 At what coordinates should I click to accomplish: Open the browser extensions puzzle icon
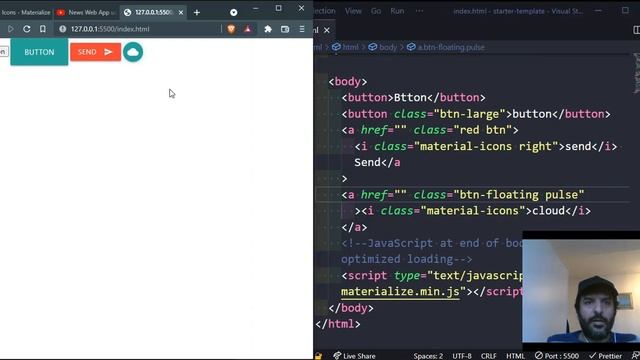coord(268,29)
